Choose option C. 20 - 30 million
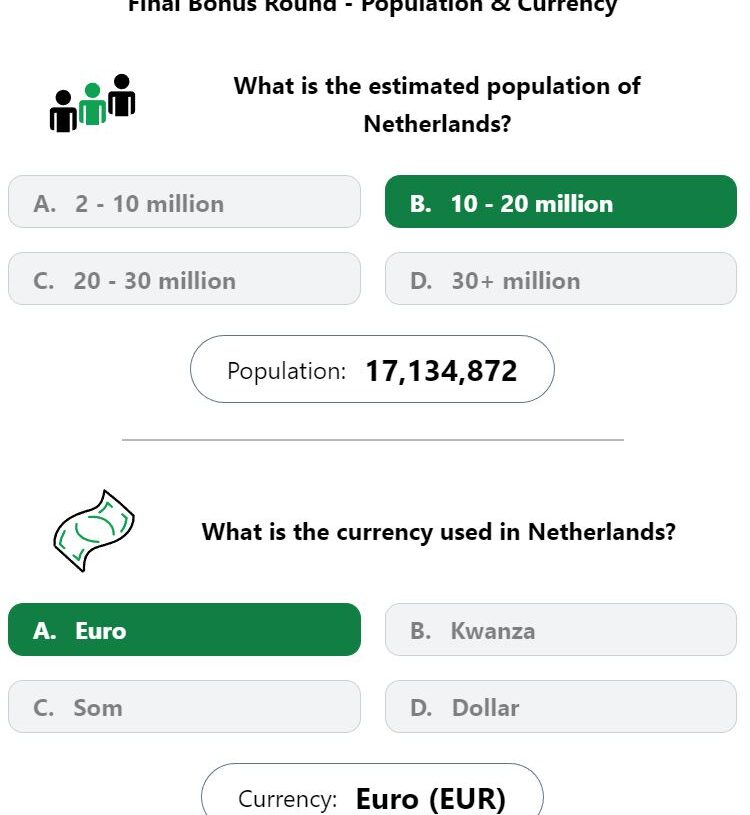This screenshot has width=750, height=815. click(185, 279)
